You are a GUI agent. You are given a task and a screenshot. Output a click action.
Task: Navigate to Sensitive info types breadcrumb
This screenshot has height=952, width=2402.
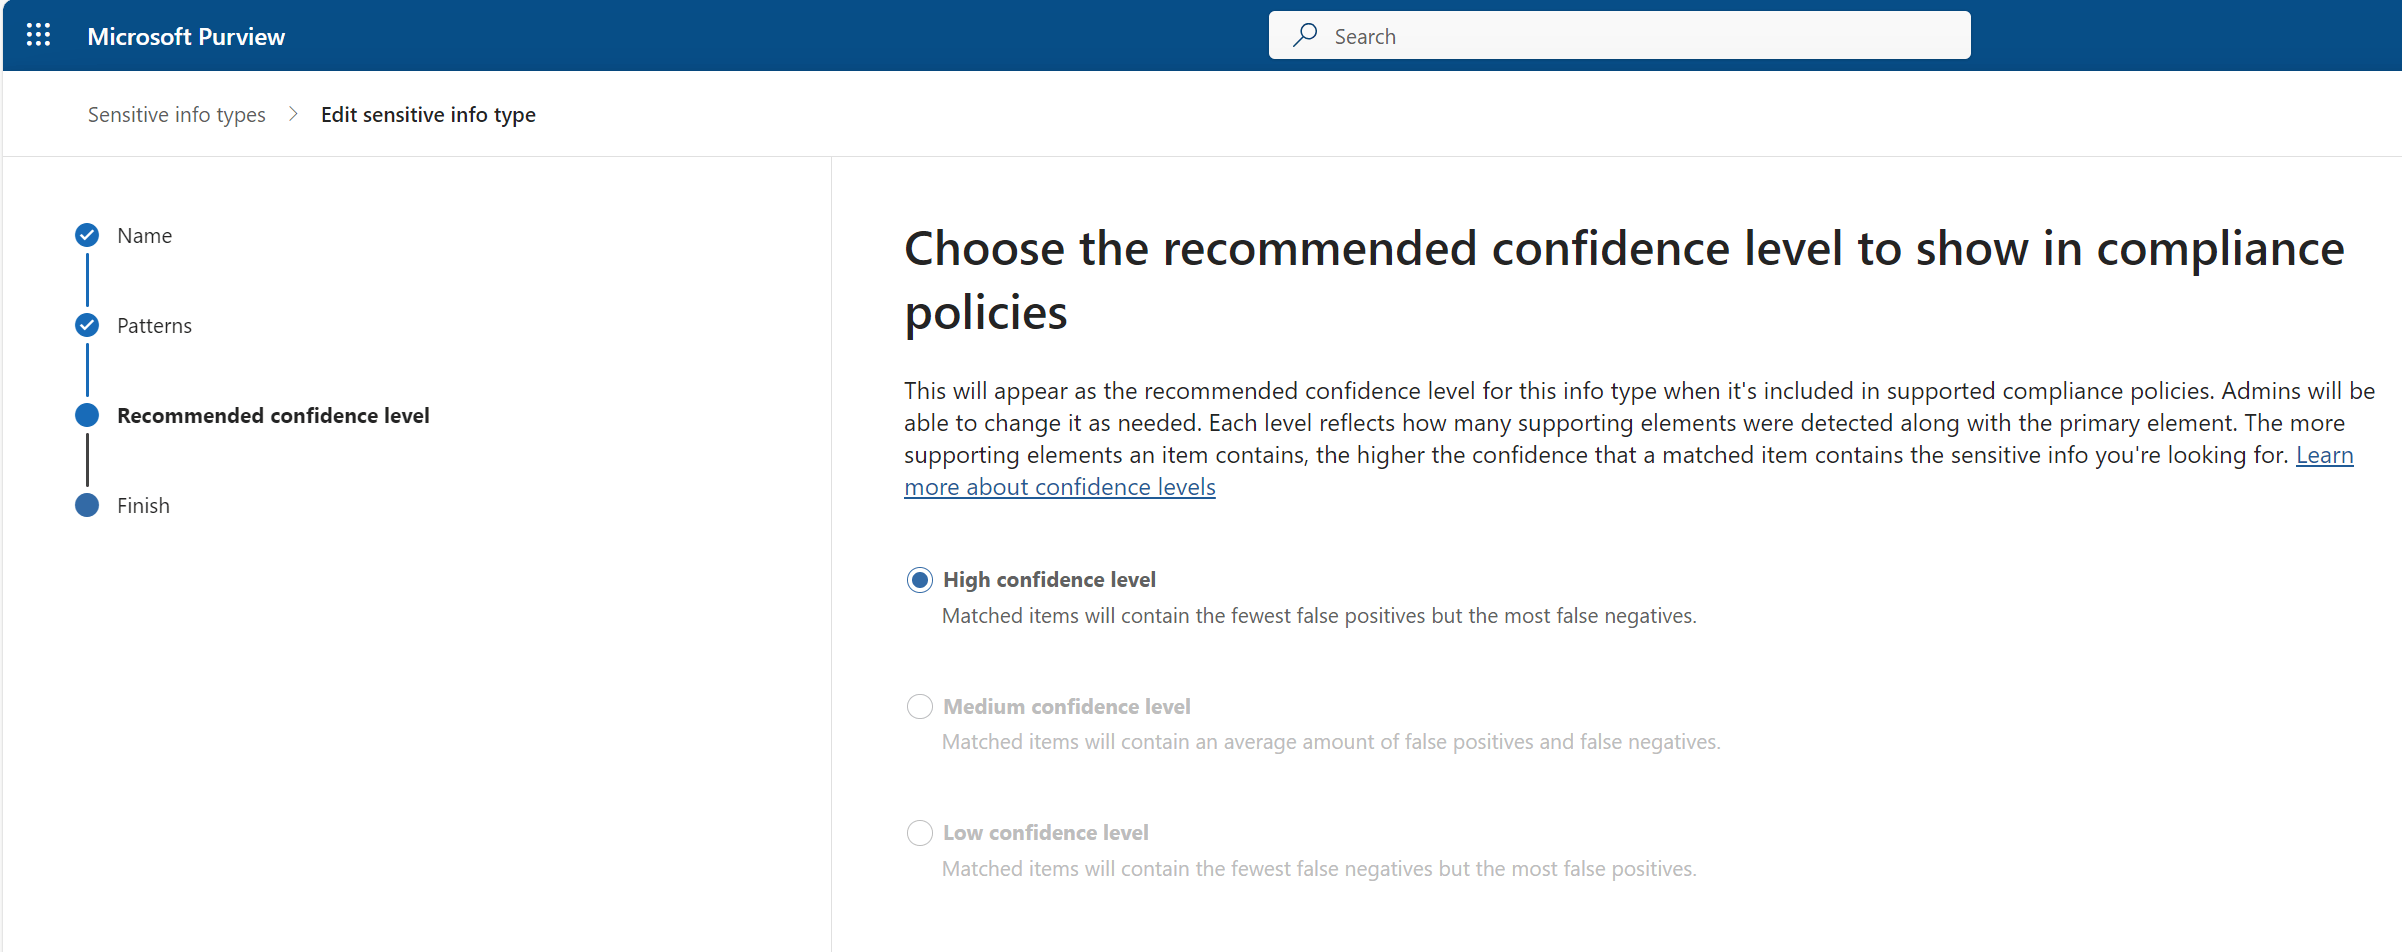point(176,115)
